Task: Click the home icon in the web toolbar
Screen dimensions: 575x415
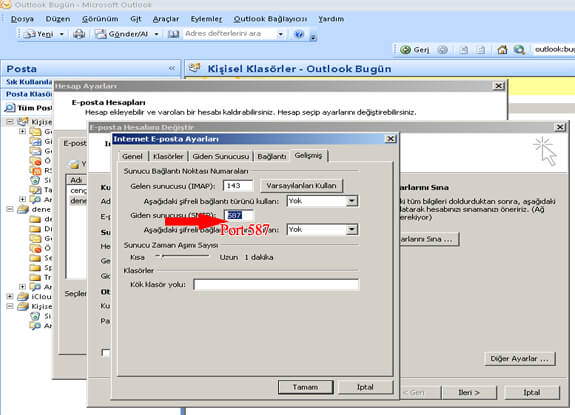Action: click(502, 49)
